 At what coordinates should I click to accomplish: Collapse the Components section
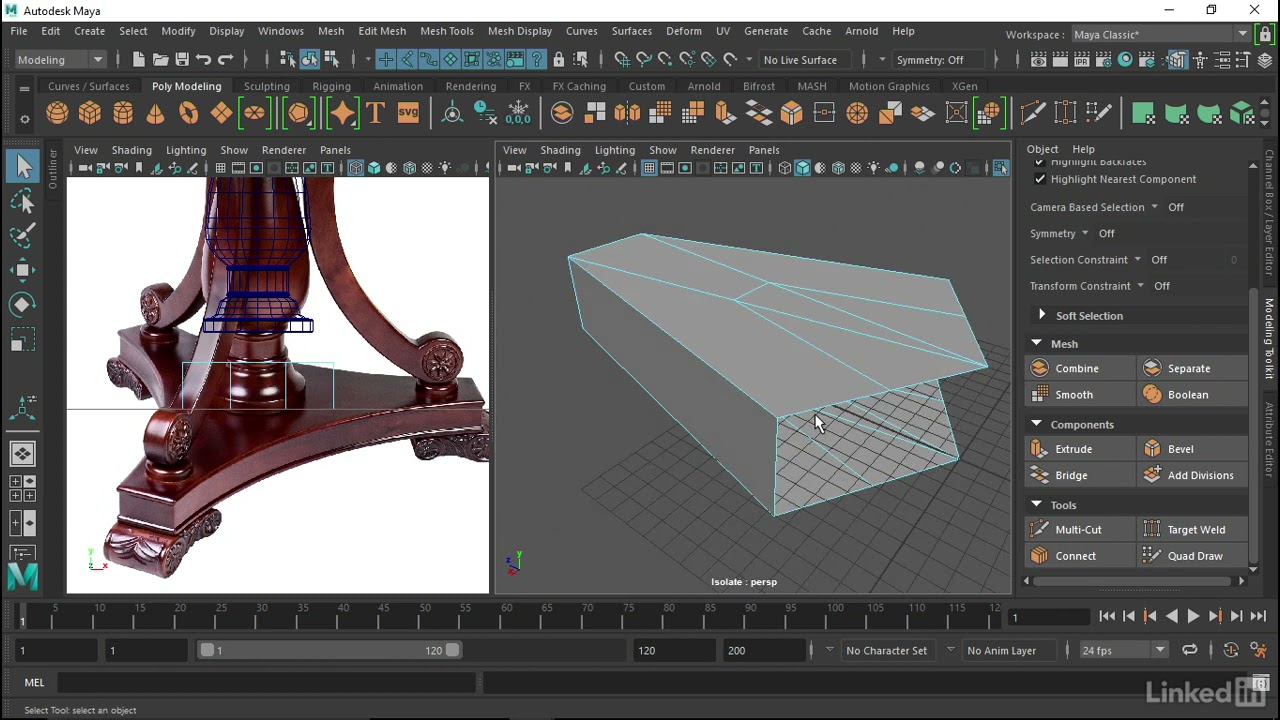click(x=1036, y=424)
